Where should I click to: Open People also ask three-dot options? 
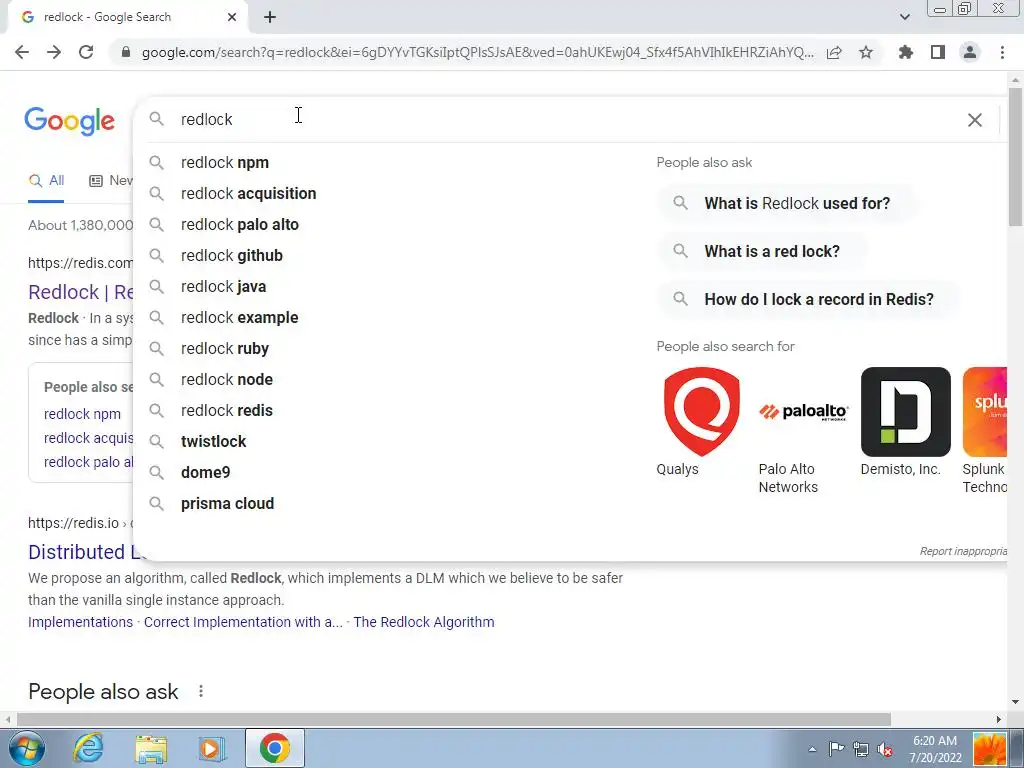pos(201,691)
